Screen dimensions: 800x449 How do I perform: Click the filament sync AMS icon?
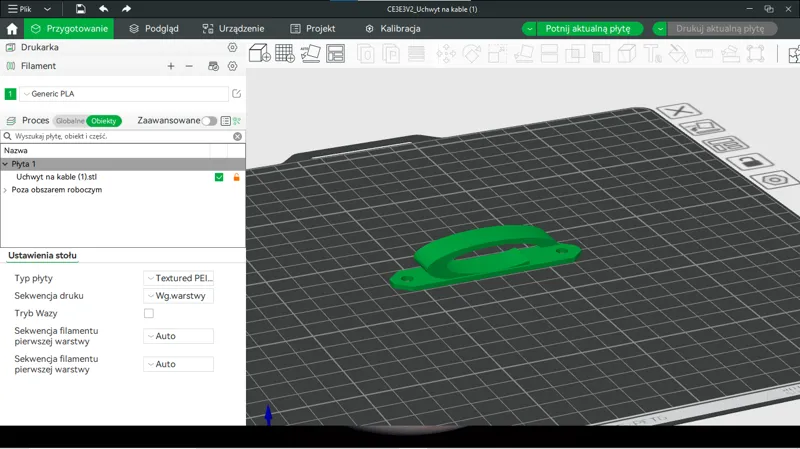(x=213, y=66)
